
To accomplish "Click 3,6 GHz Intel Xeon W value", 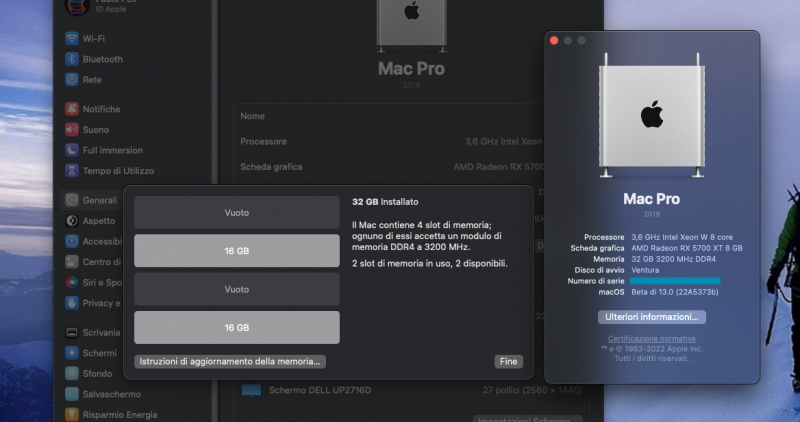I will [682, 237].
